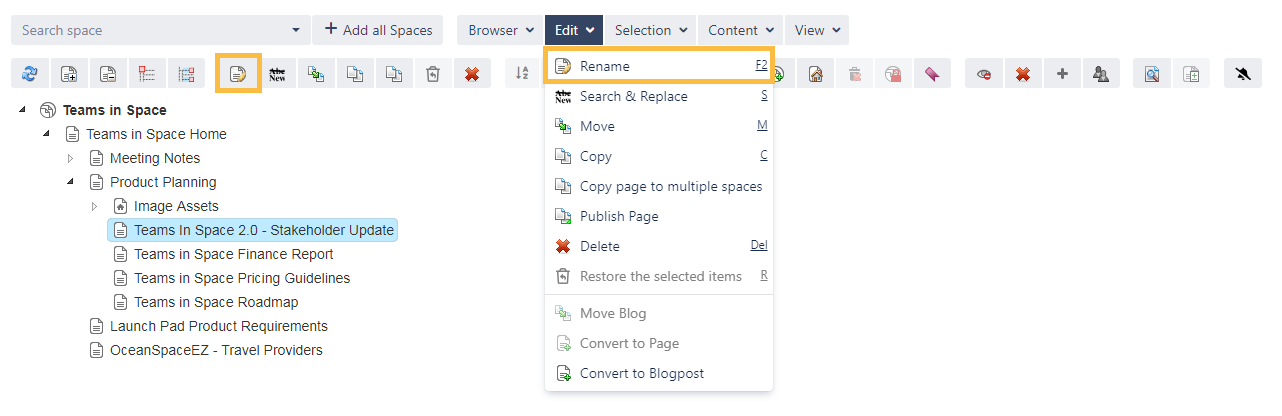Open the Selection dropdown menu

pos(651,30)
